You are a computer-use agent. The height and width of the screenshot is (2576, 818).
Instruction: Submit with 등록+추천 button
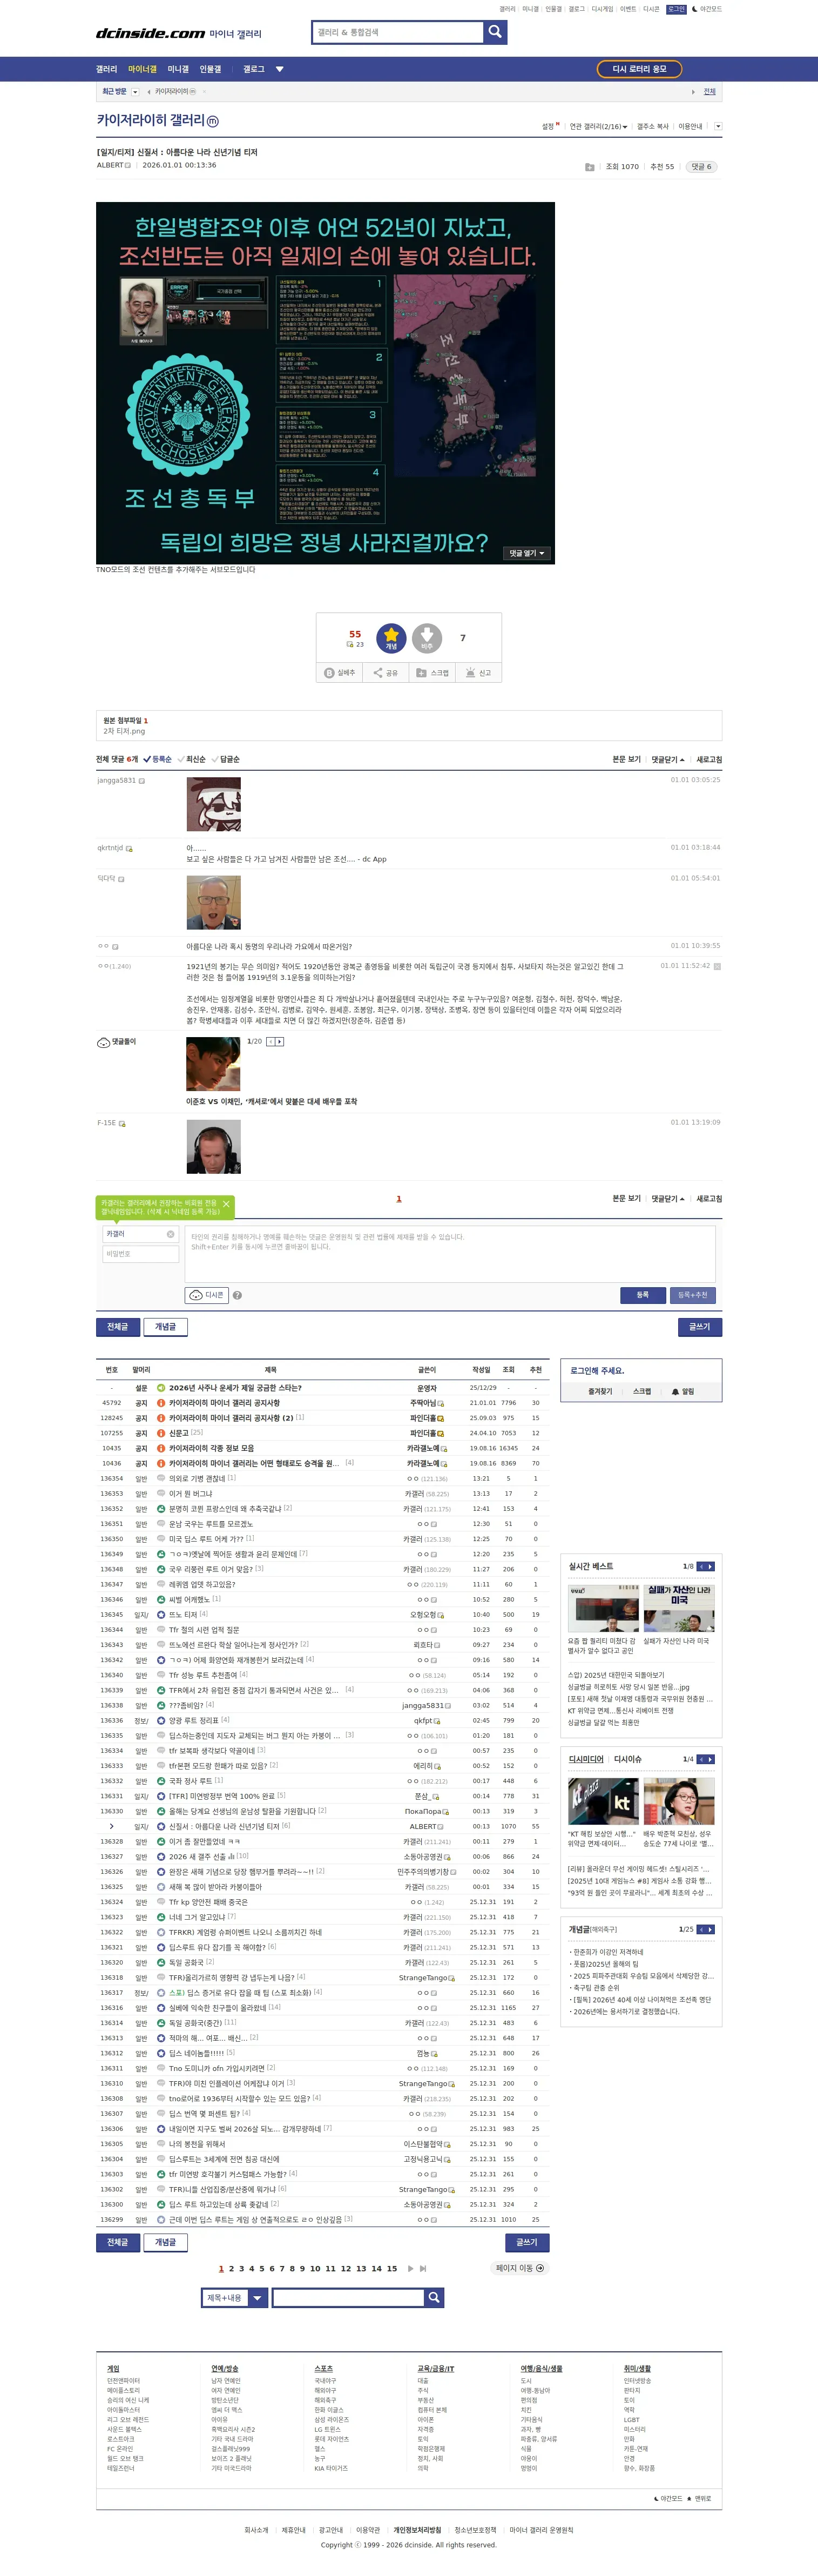point(692,1295)
